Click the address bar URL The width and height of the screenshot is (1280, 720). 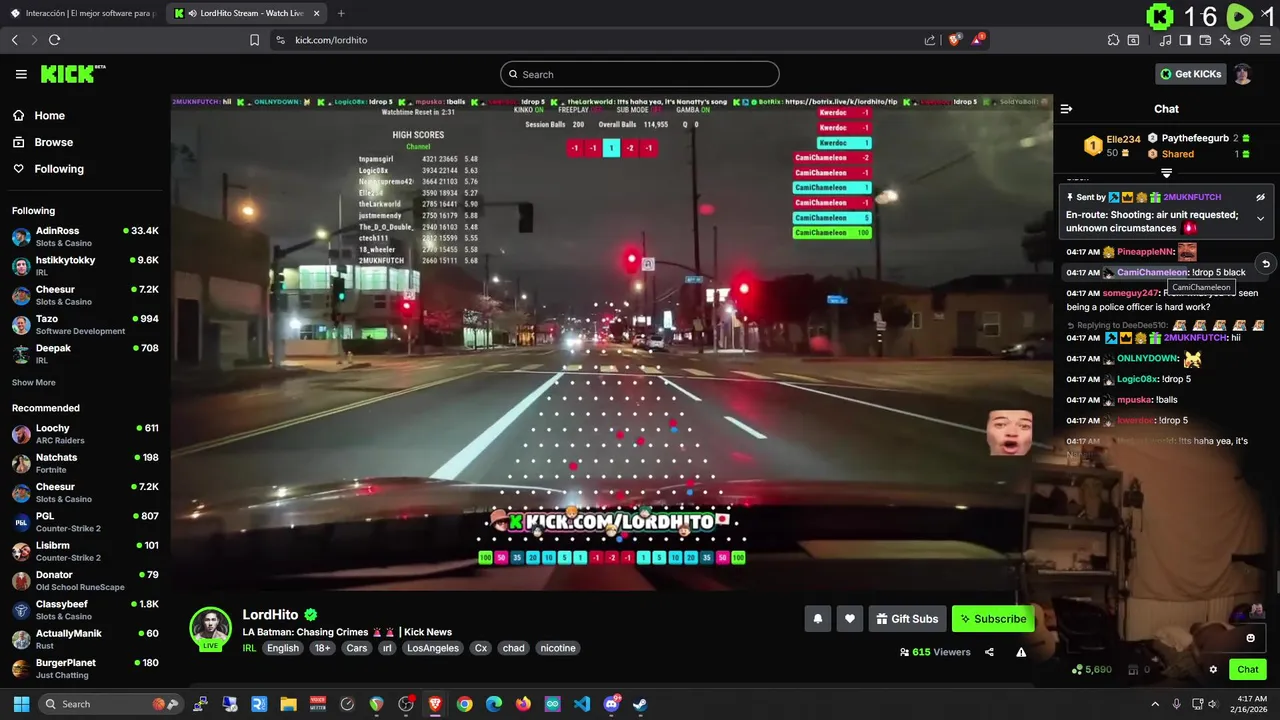[x=331, y=40]
